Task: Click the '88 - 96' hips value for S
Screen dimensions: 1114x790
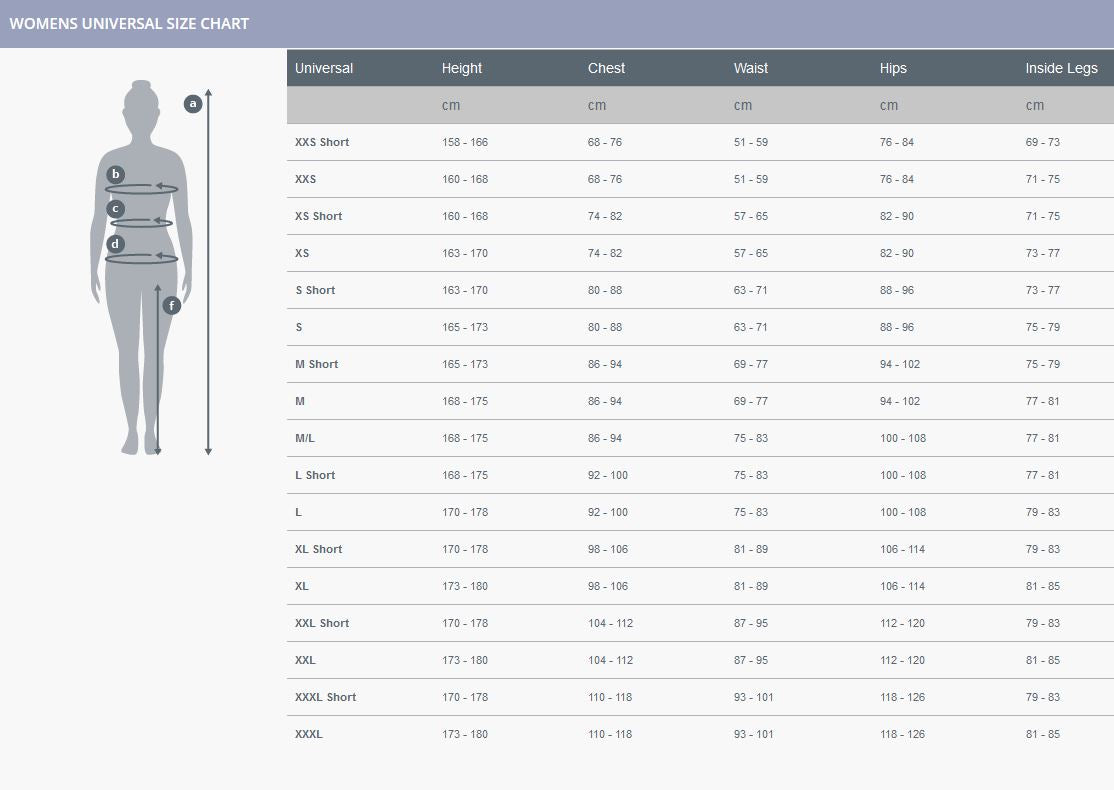Action: coord(902,327)
